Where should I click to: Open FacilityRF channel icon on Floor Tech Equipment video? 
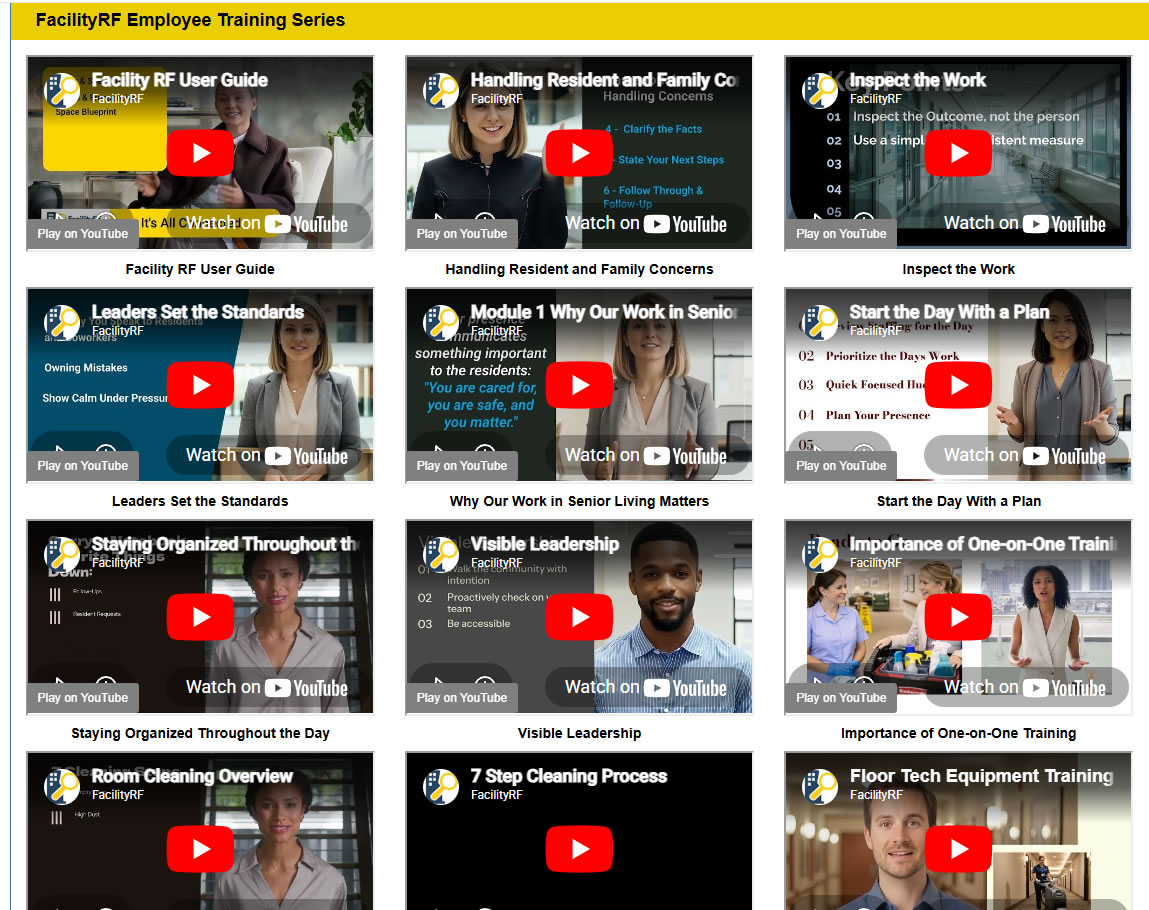820,786
